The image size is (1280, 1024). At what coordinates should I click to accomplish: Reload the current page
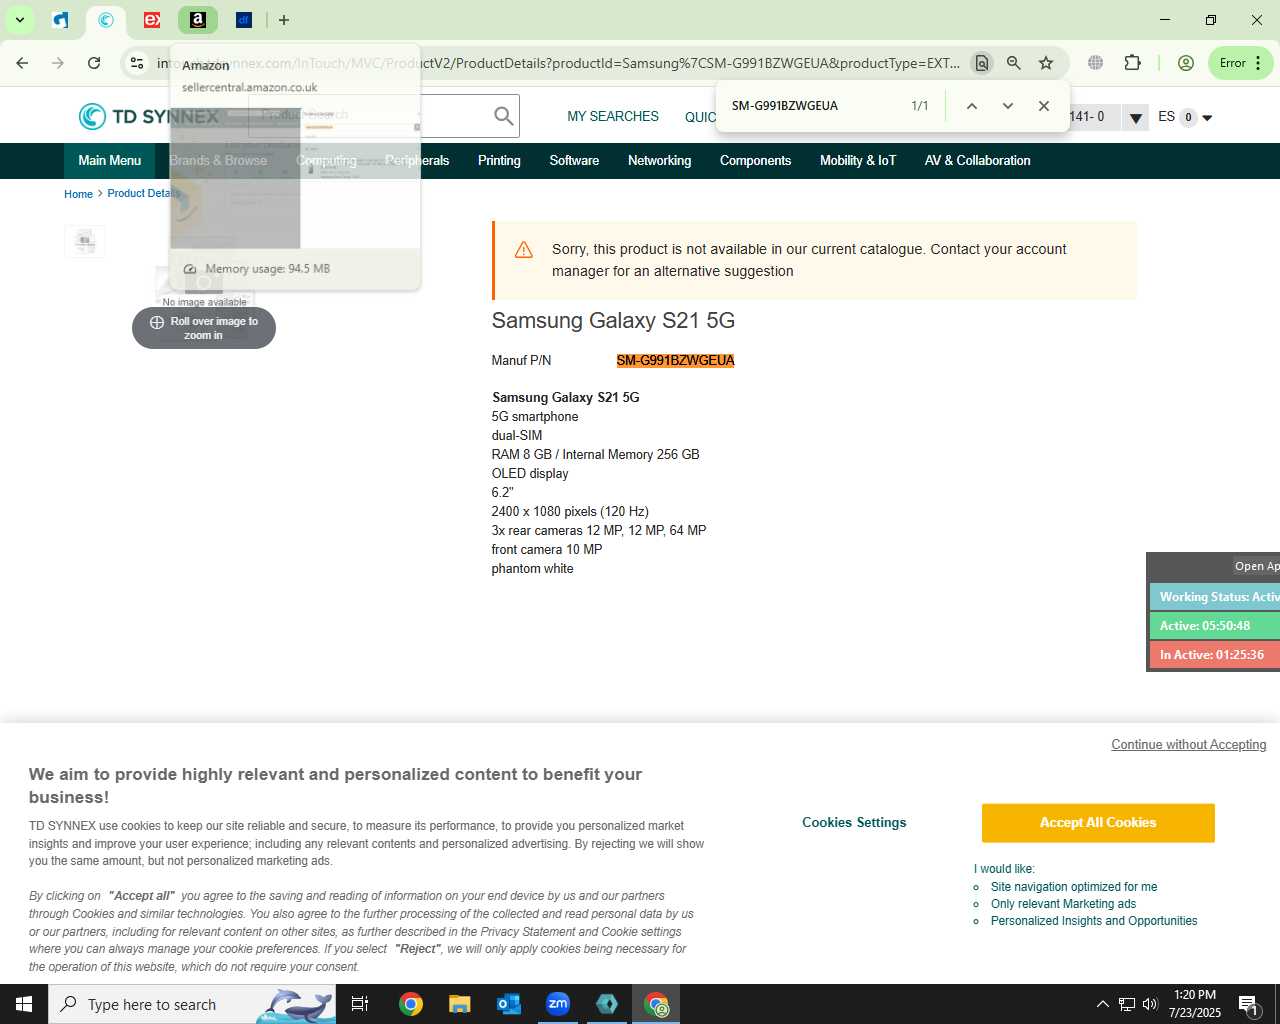[x=94, y=63]
